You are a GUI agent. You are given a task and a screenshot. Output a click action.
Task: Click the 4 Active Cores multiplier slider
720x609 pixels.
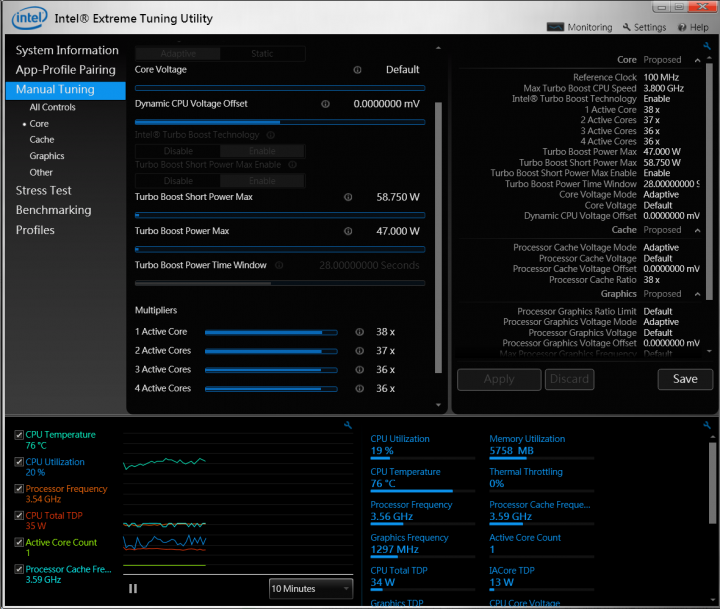(271, 389)
